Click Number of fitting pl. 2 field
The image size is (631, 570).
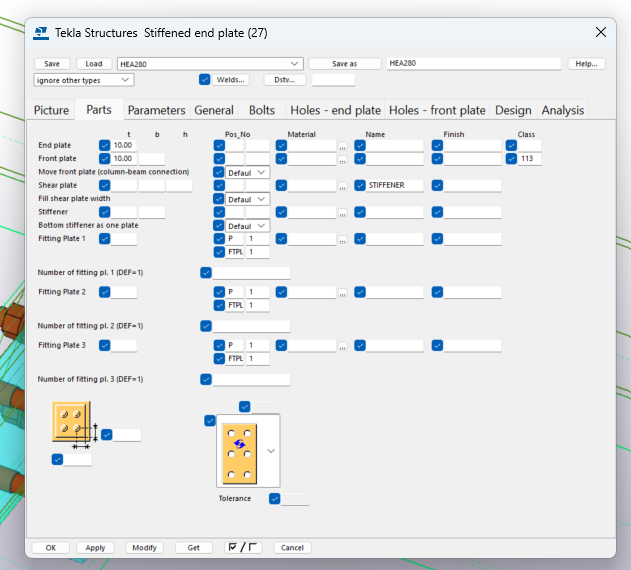click(x=251, y=326)
